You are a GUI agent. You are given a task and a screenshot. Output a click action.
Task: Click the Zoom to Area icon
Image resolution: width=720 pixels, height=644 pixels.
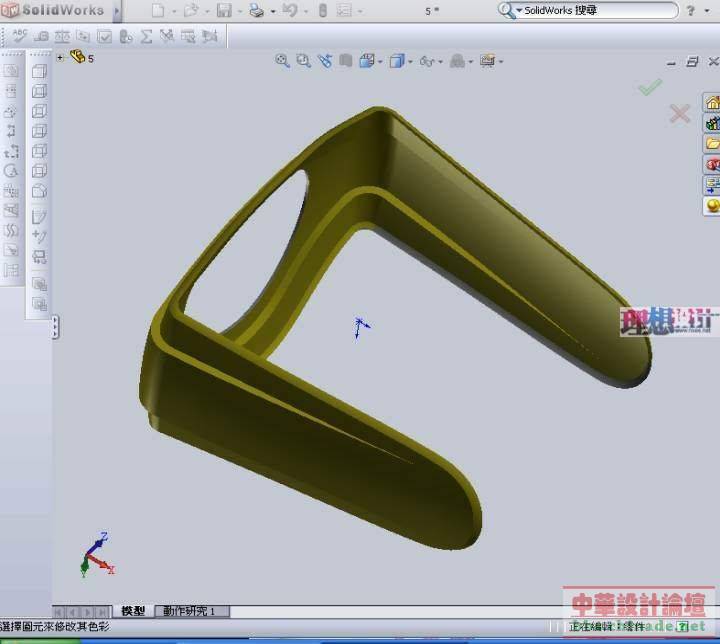click(303, 61)
